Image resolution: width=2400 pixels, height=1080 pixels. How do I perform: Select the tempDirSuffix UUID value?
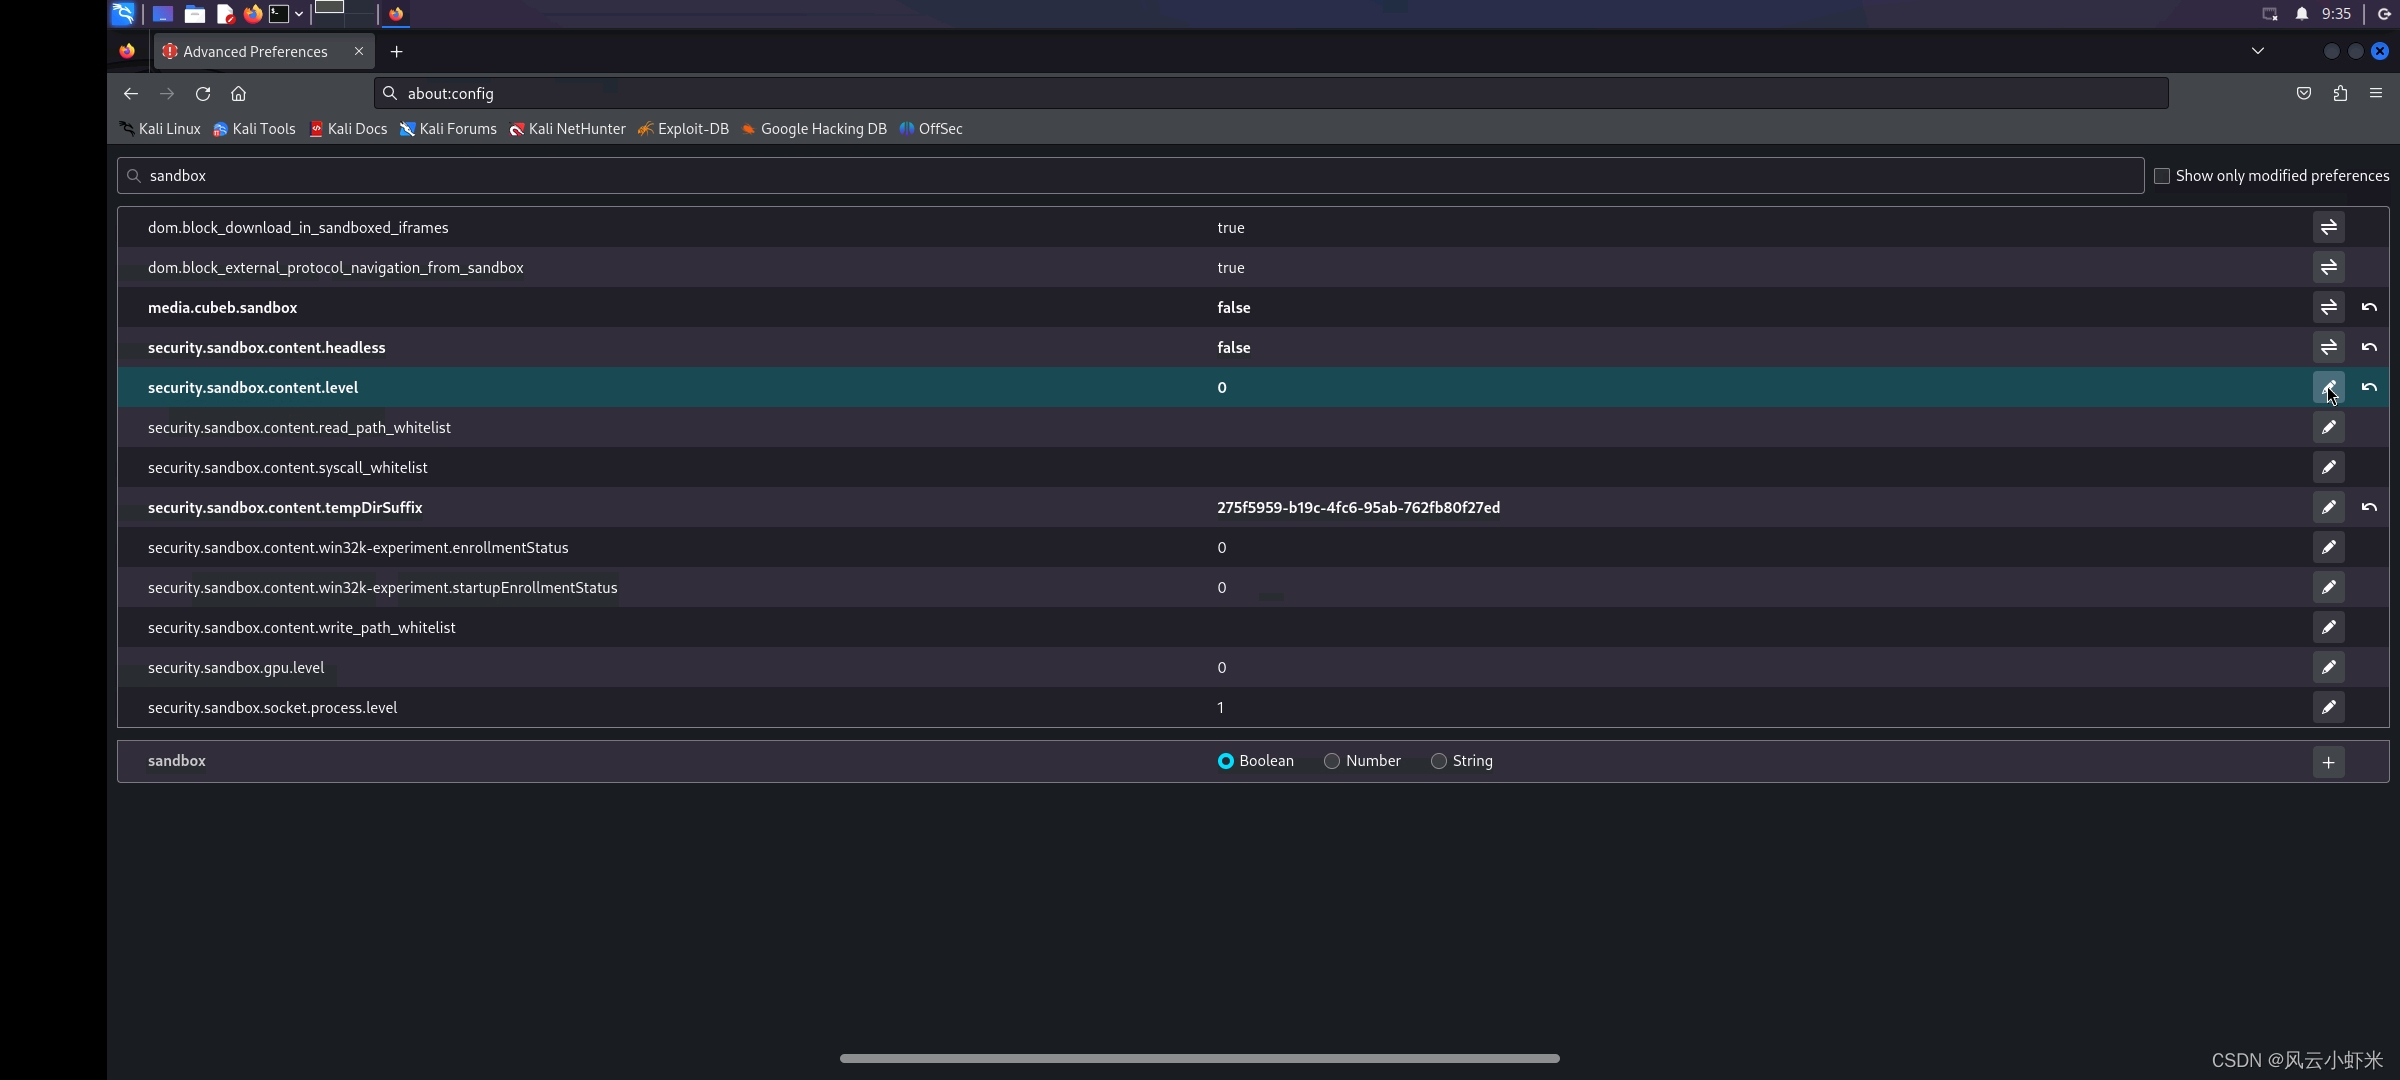pyautogui.click(x=1358, y=507)
